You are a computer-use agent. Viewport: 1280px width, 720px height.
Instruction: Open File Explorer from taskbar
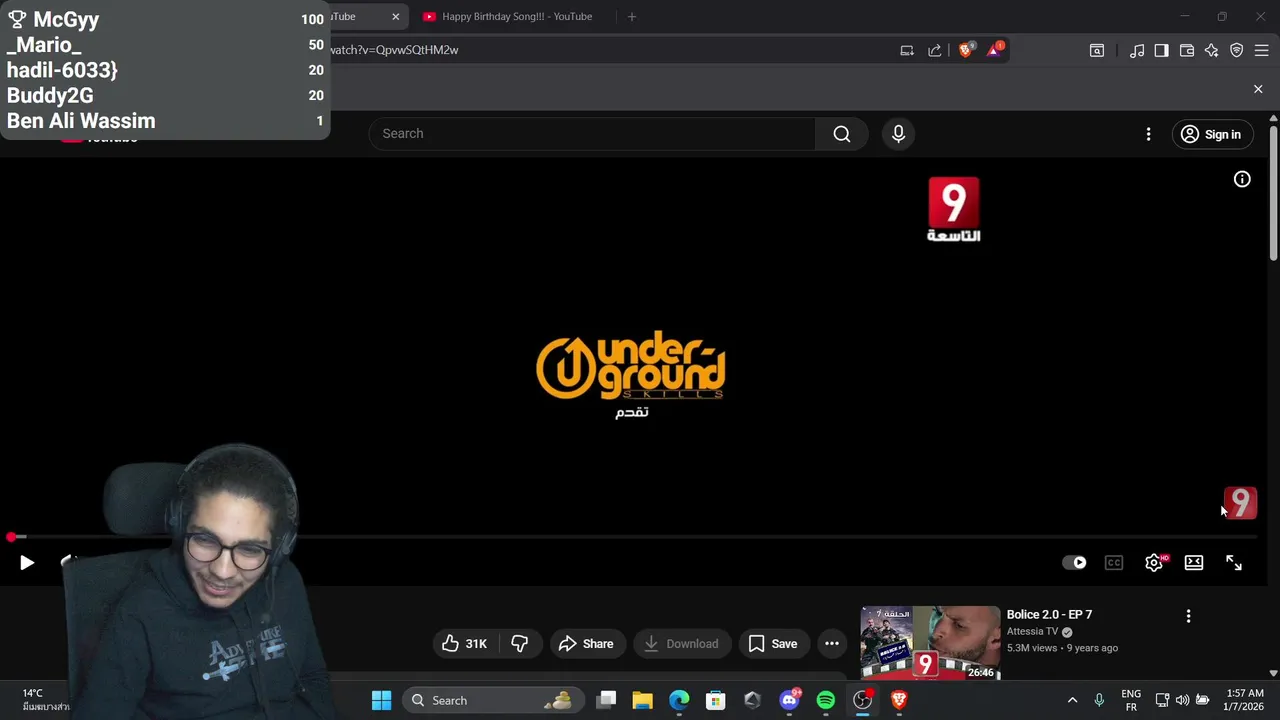(643, 700)
